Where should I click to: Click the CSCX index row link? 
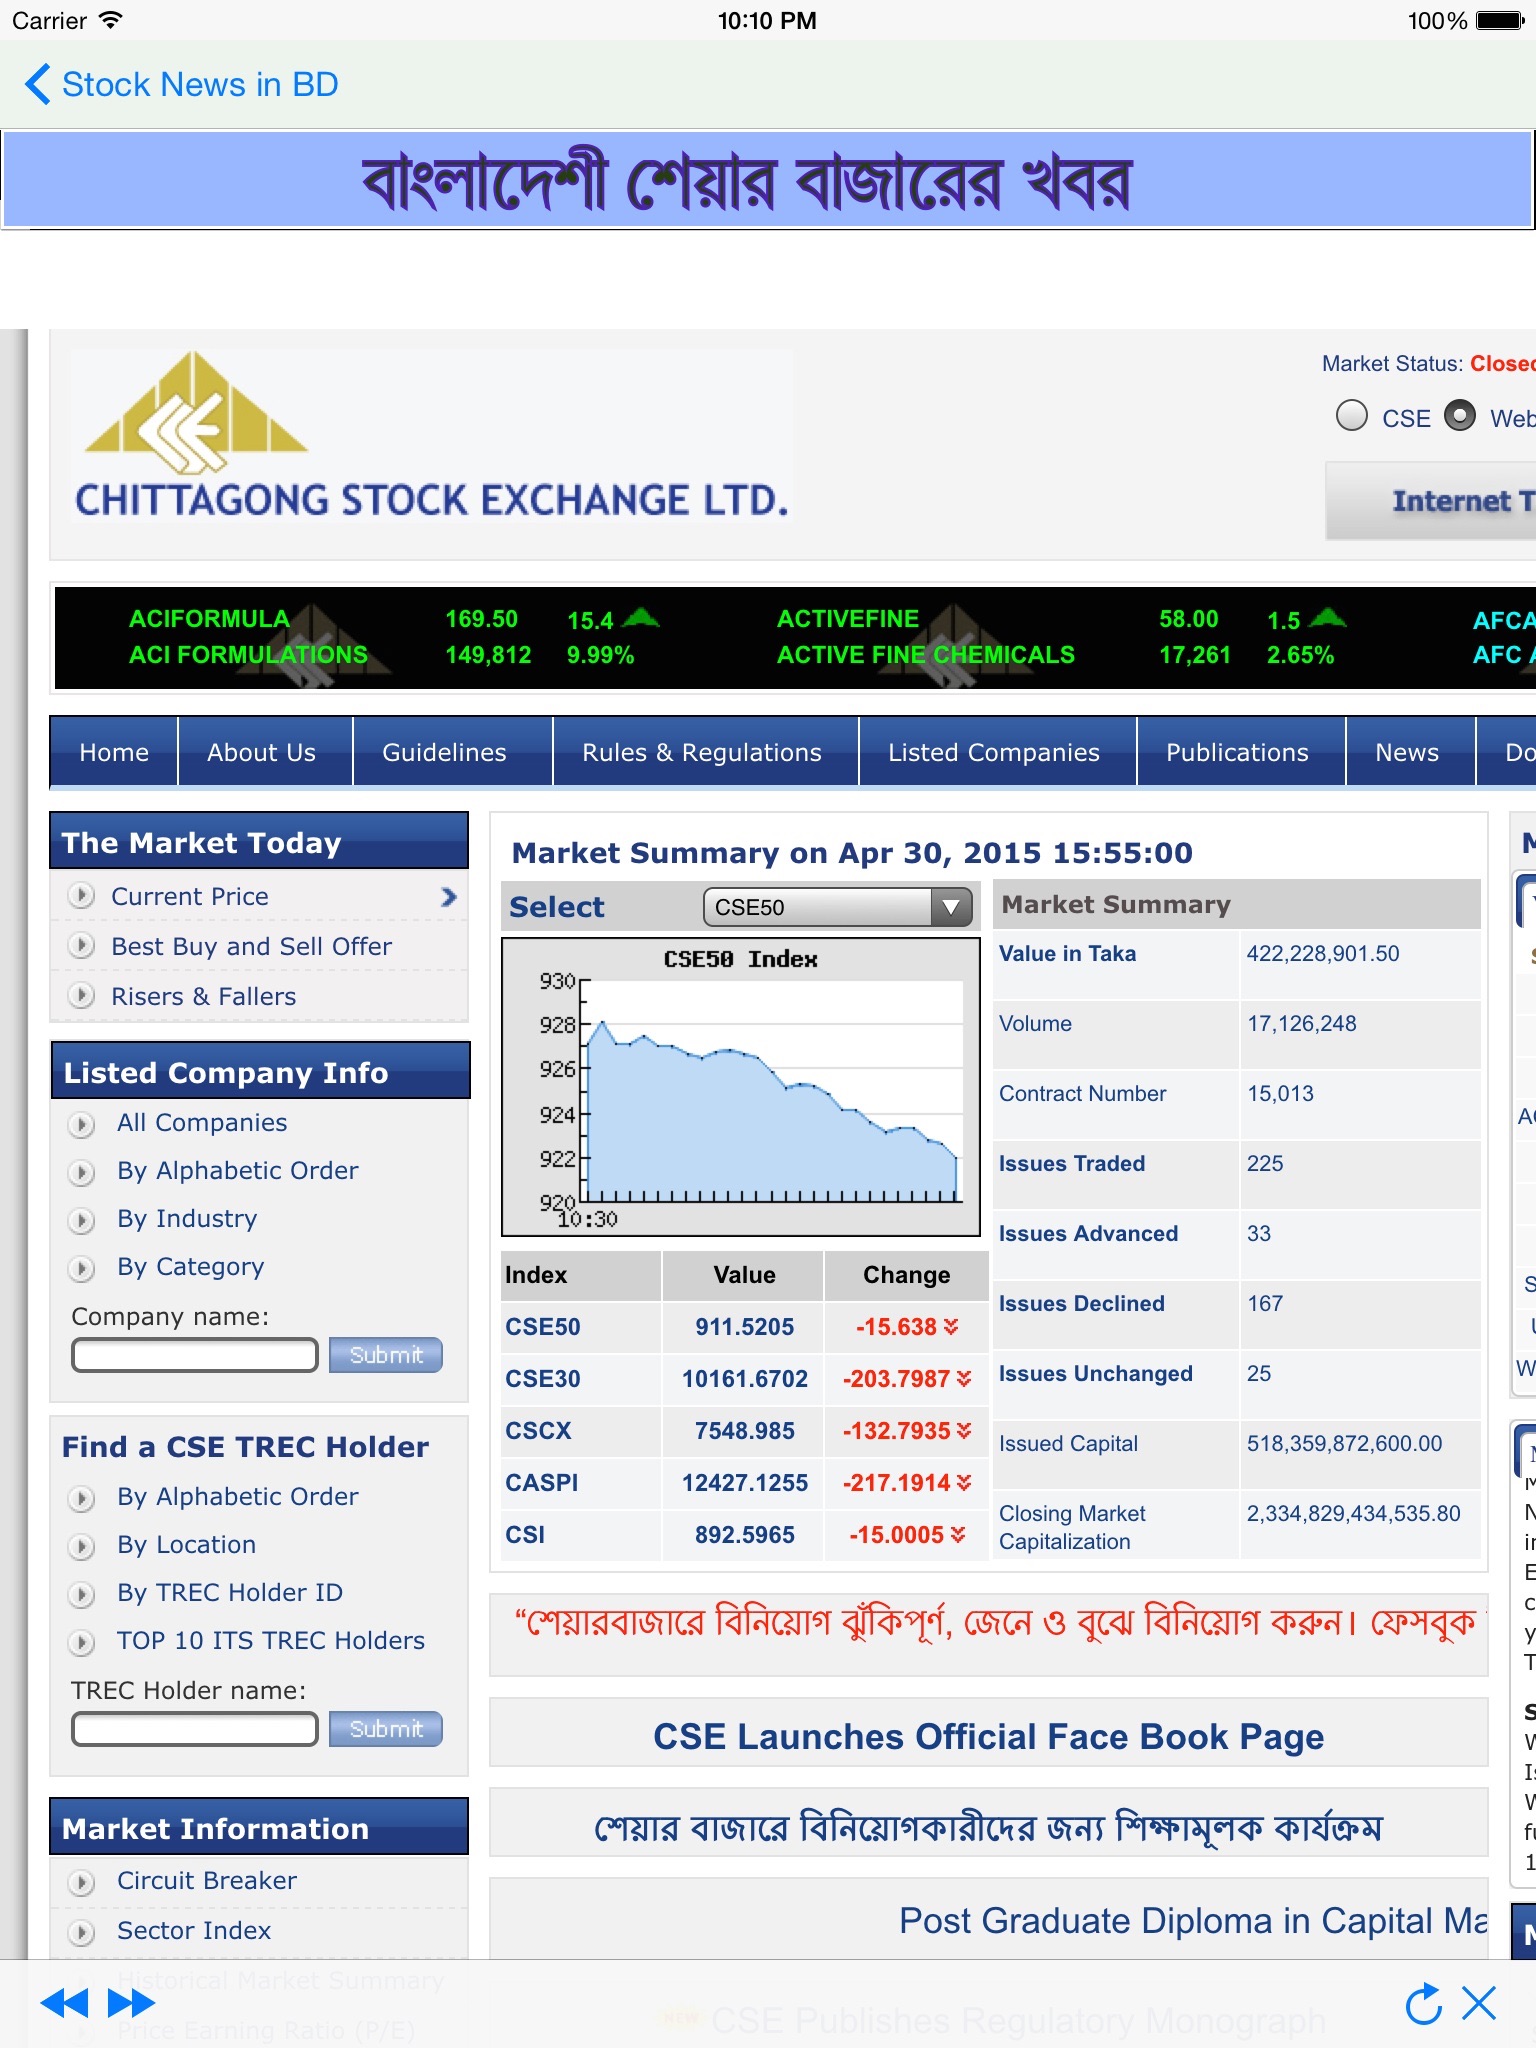pyautogui.click(x=538, y=1431)
